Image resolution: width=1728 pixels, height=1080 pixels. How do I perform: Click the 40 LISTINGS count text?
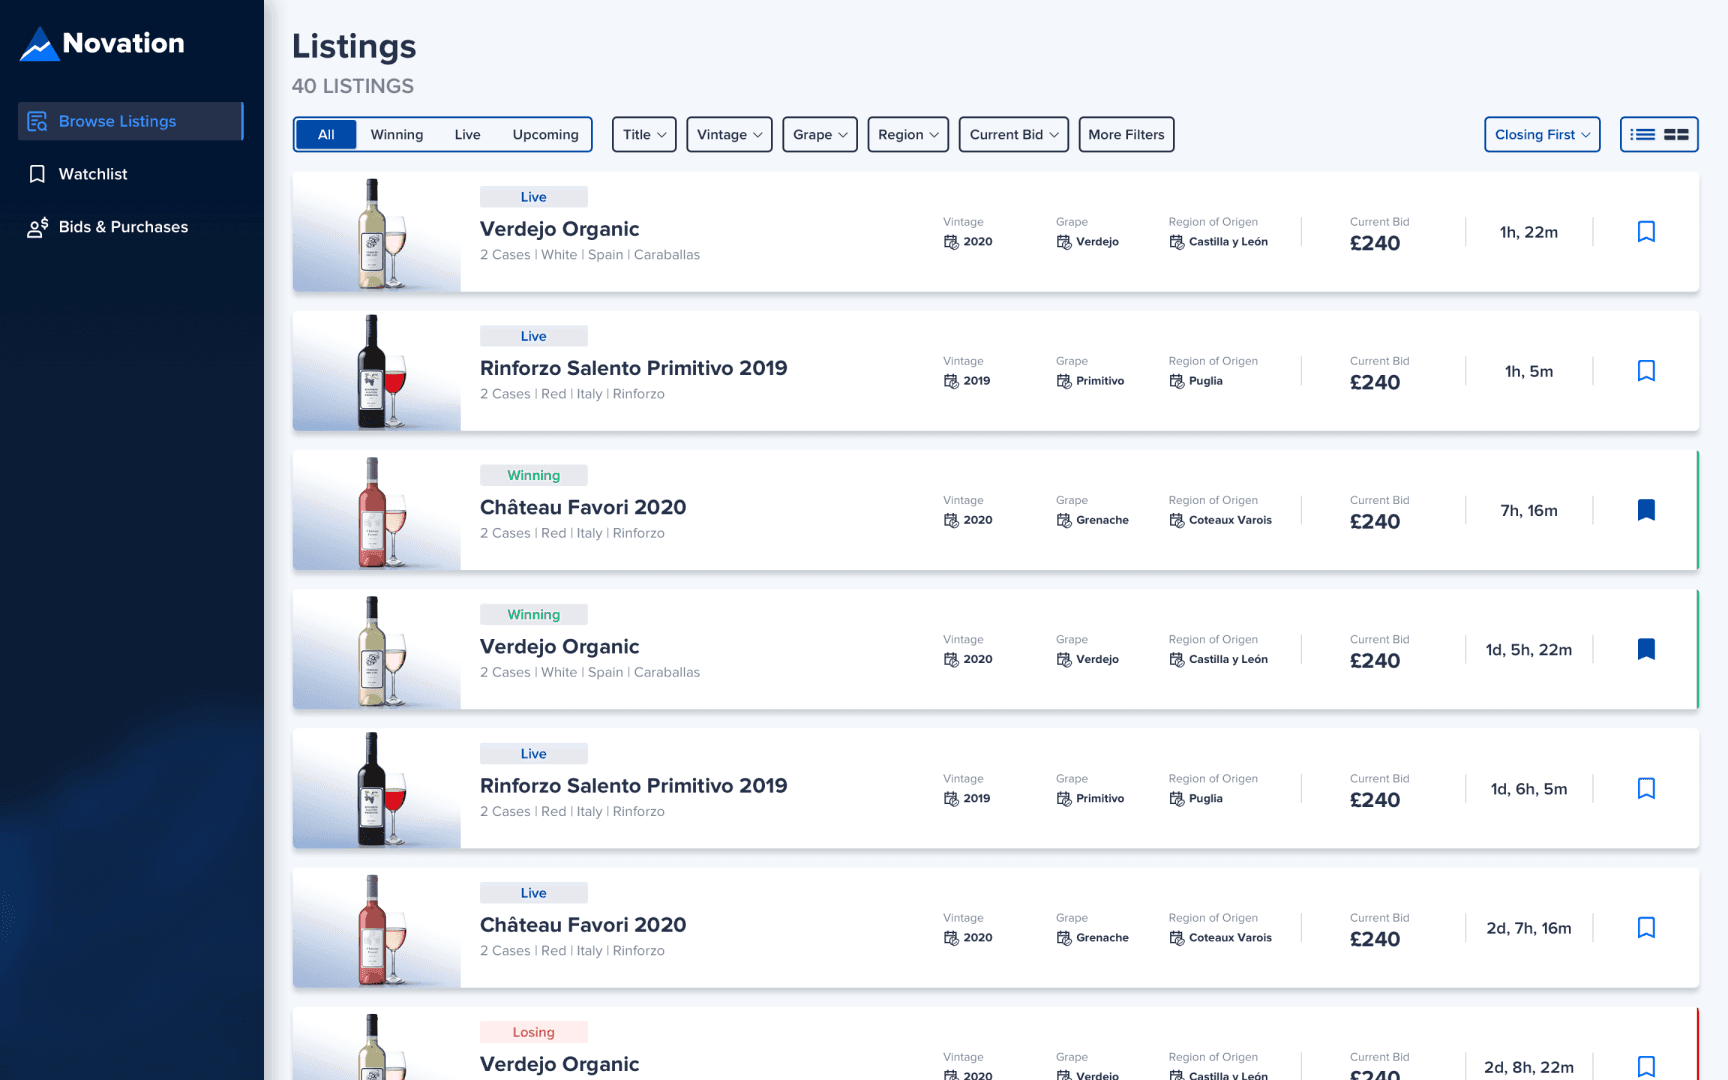click(353, 86)
